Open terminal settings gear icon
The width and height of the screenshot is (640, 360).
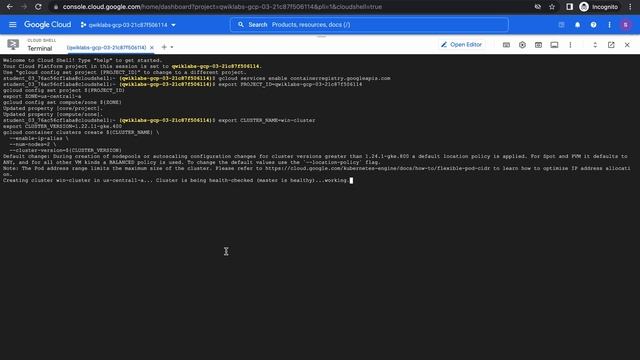click(522, 45)
